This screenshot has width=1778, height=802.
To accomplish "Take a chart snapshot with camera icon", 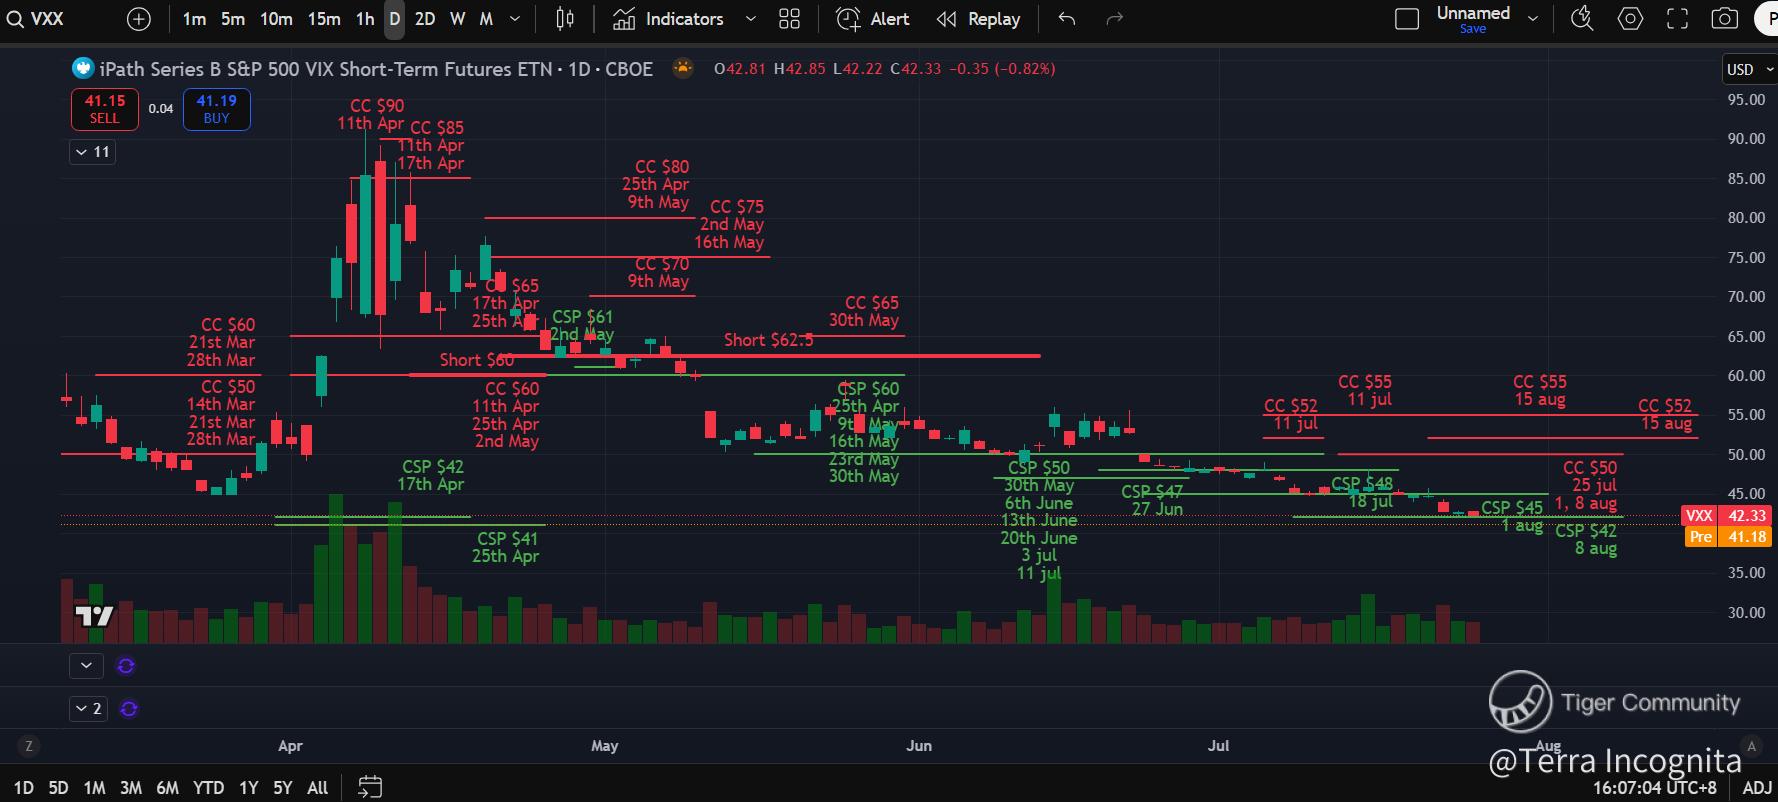I will coord(1725,19).
